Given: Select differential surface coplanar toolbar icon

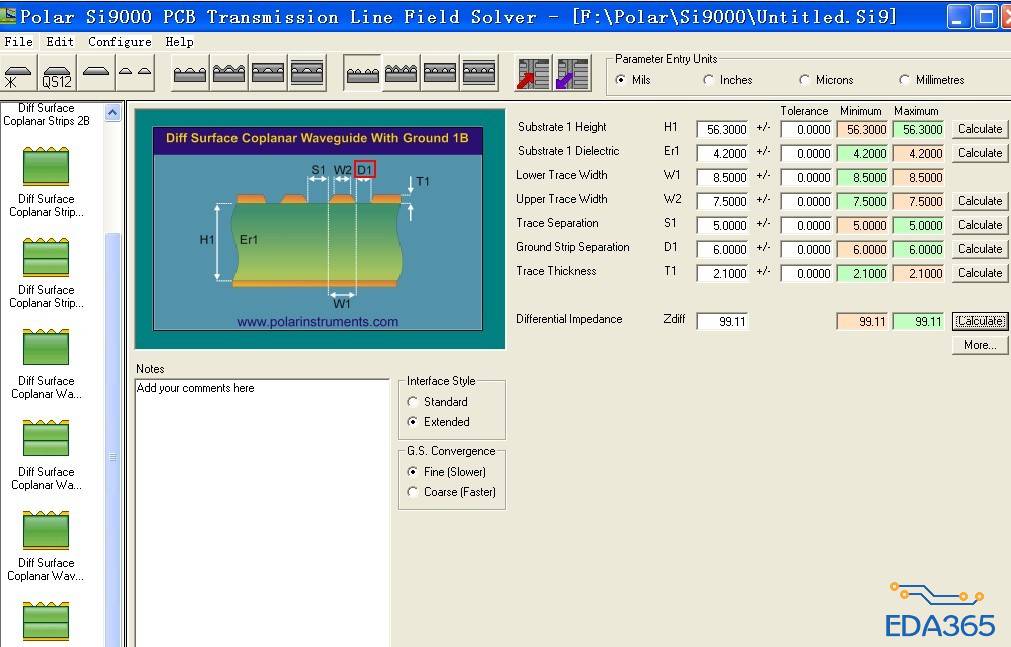Looking at the screenshot, I should point(362,73).
